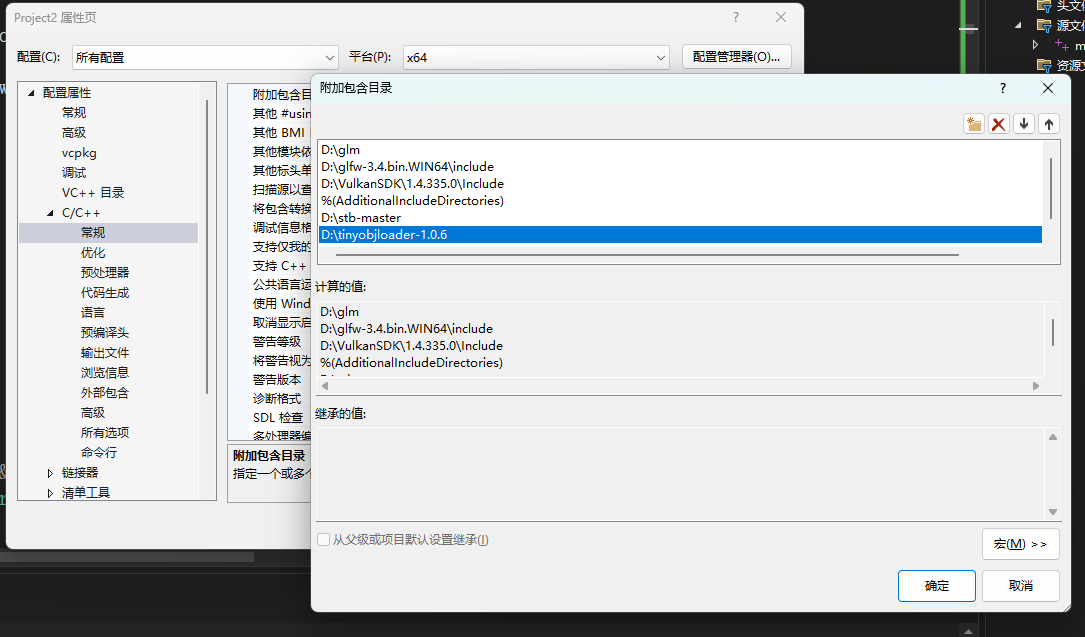1085x637 pixels.
Task: Move selected directory down with arrow
Action: tap(1024, 124)
